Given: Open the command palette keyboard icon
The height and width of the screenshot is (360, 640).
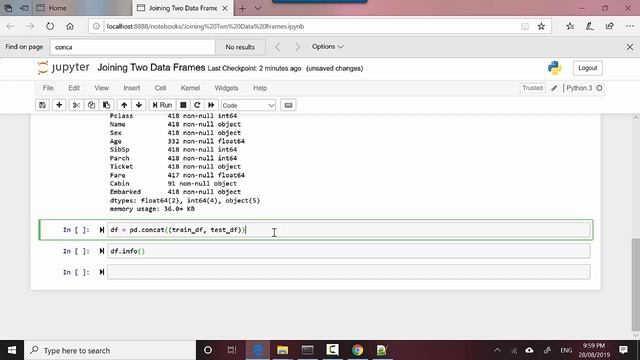Looking at the screenshot, I should pyautogui.click(x=288, y=105).
